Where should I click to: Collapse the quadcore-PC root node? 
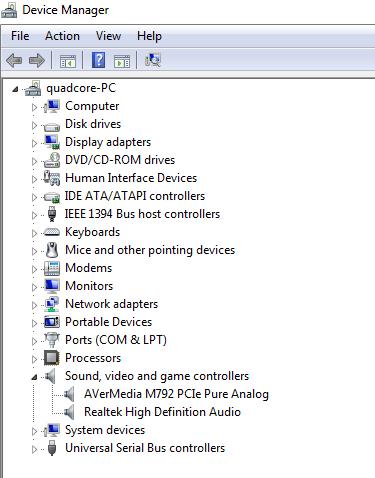[x=15, y=89]
